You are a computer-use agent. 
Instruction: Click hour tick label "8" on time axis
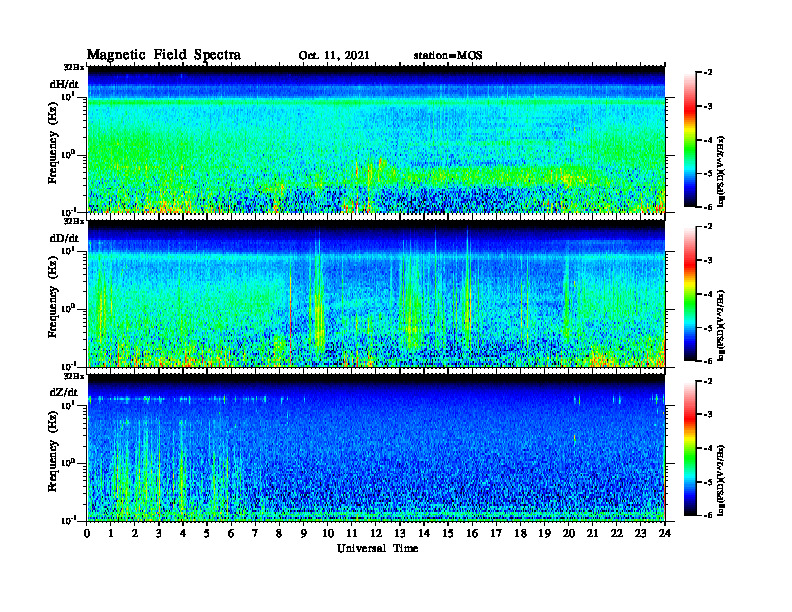tap(279, 534)
